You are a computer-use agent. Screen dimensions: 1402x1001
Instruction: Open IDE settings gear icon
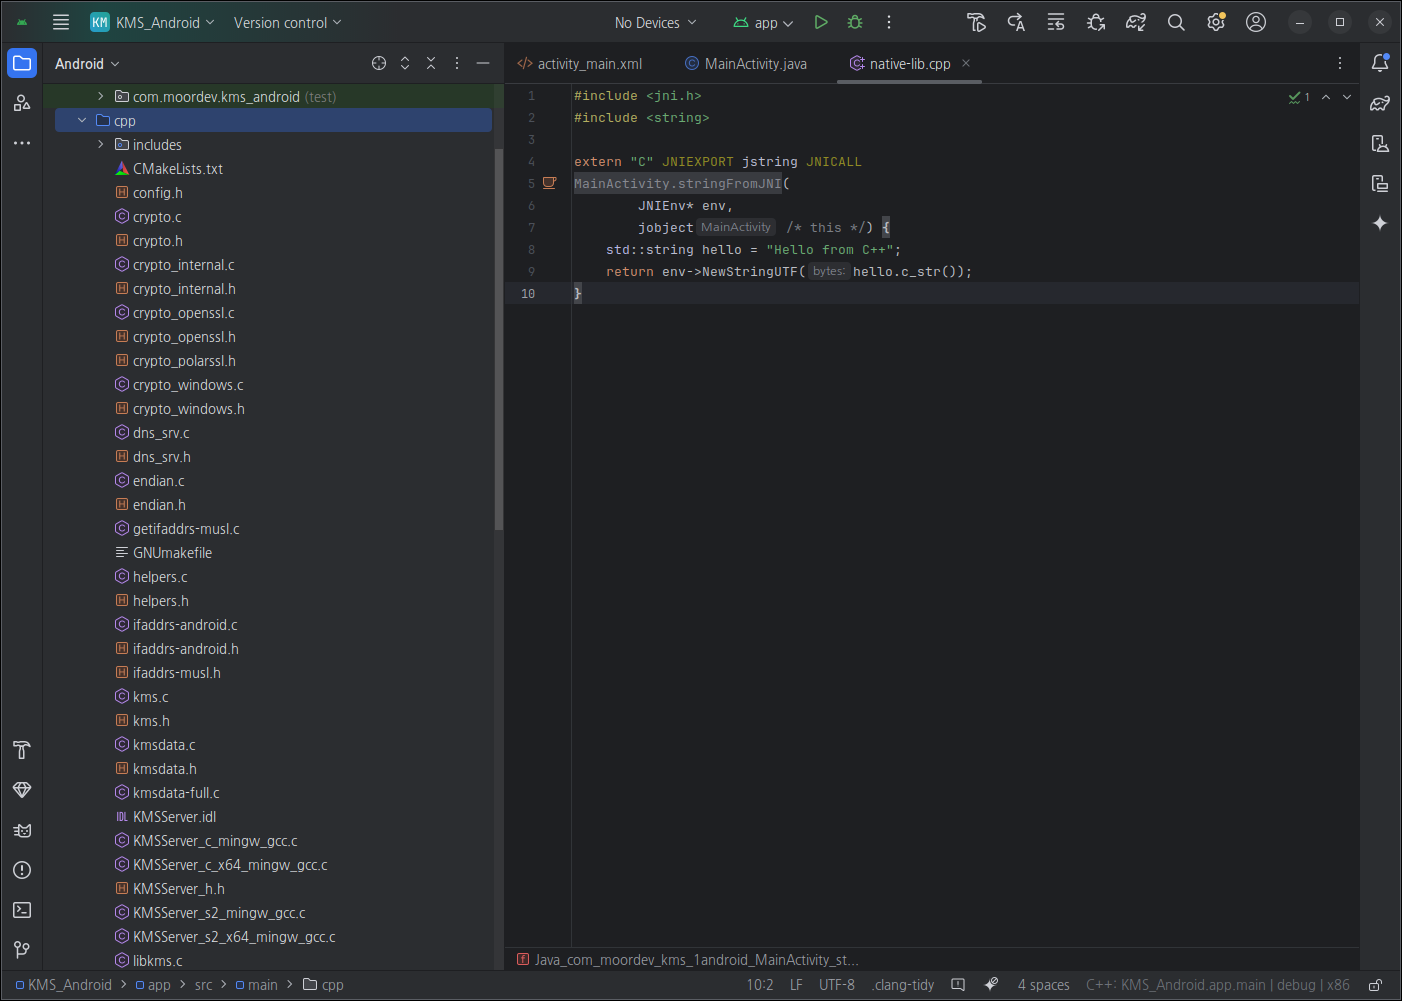1216,22
